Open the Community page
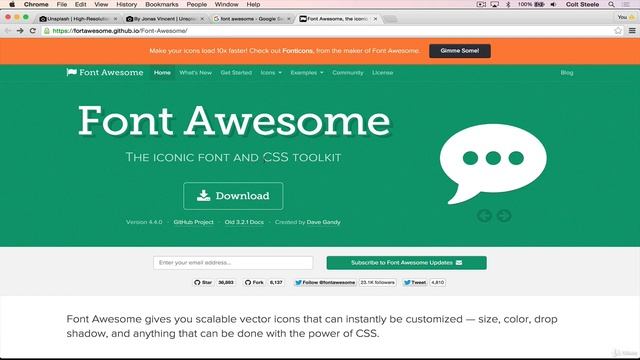640x360 pixels. pyautogui.click(x=347, y=73)
